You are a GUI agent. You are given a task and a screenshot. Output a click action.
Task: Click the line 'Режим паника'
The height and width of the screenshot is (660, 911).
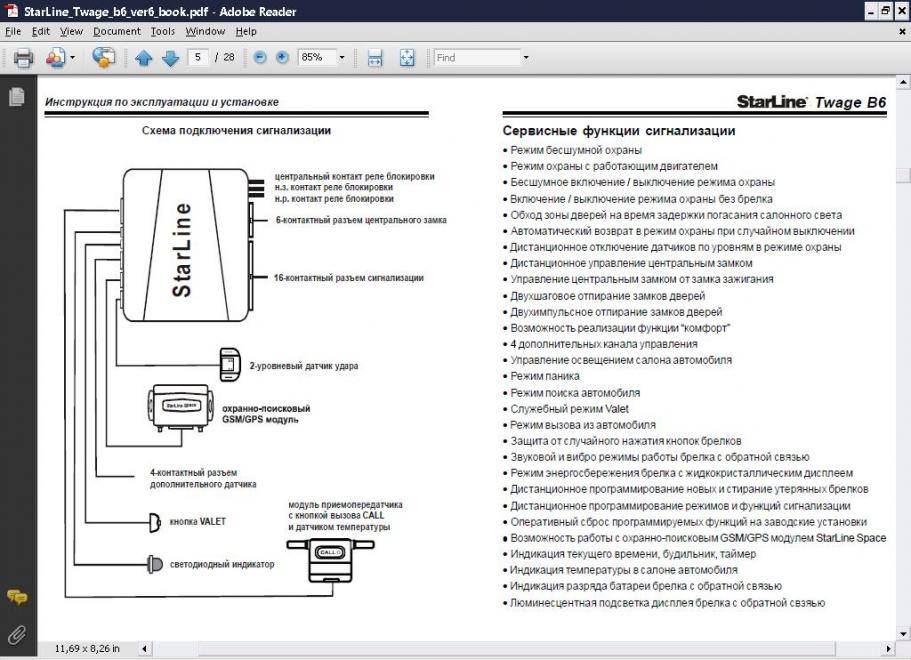point(544,376)
